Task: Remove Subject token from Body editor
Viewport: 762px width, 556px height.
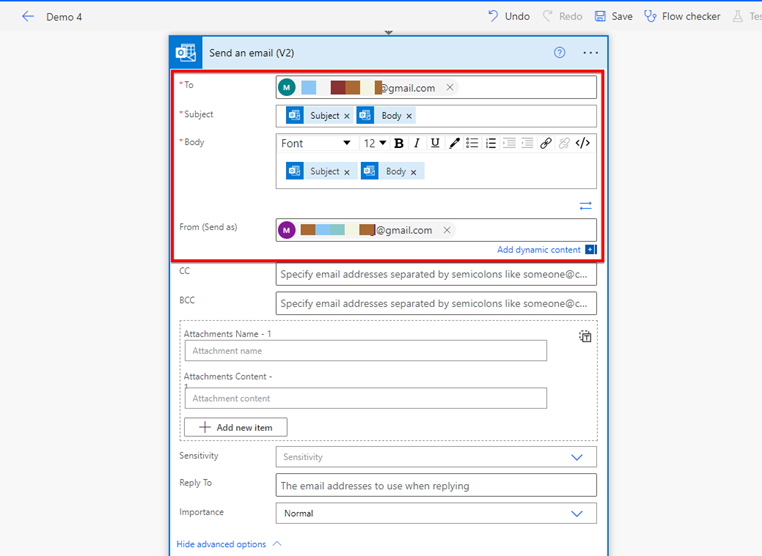Action: pyautogui.click(x=347, y=172)
